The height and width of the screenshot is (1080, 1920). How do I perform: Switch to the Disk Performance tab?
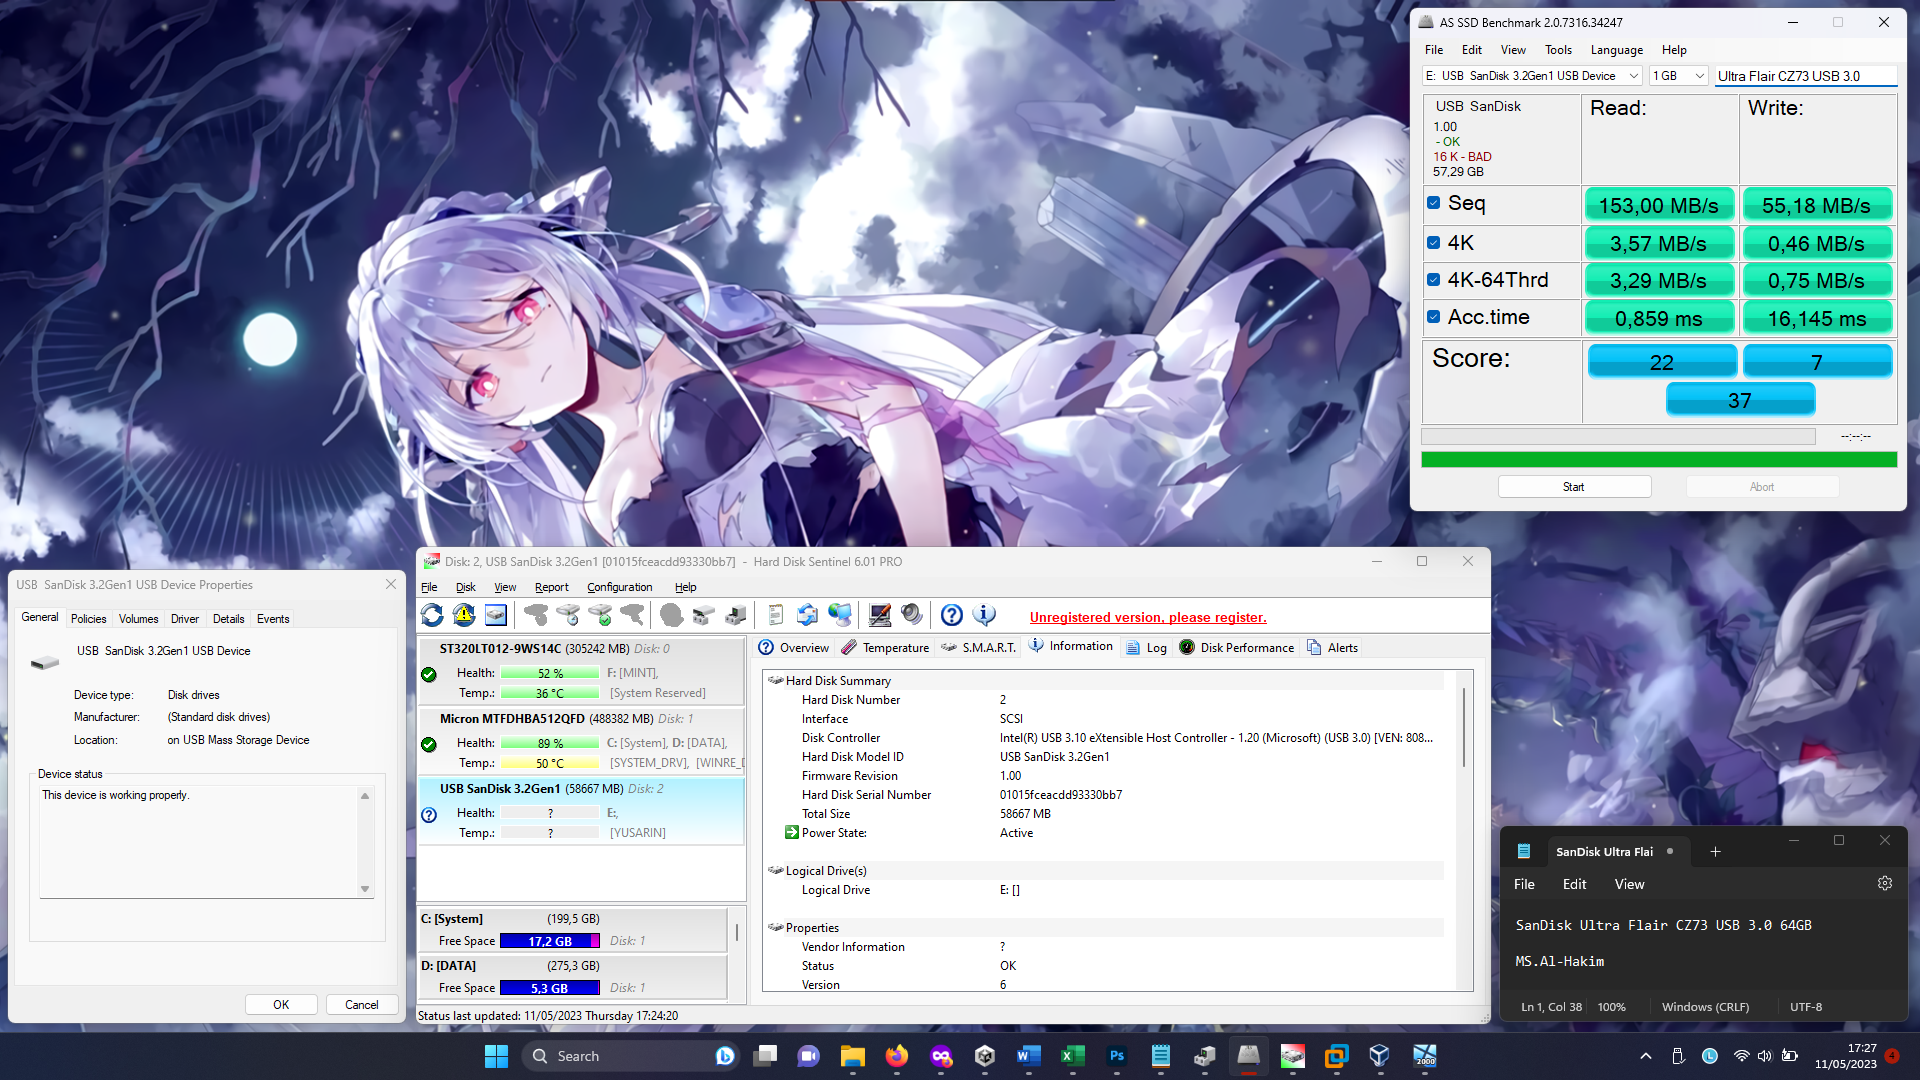pos(1236,648)
